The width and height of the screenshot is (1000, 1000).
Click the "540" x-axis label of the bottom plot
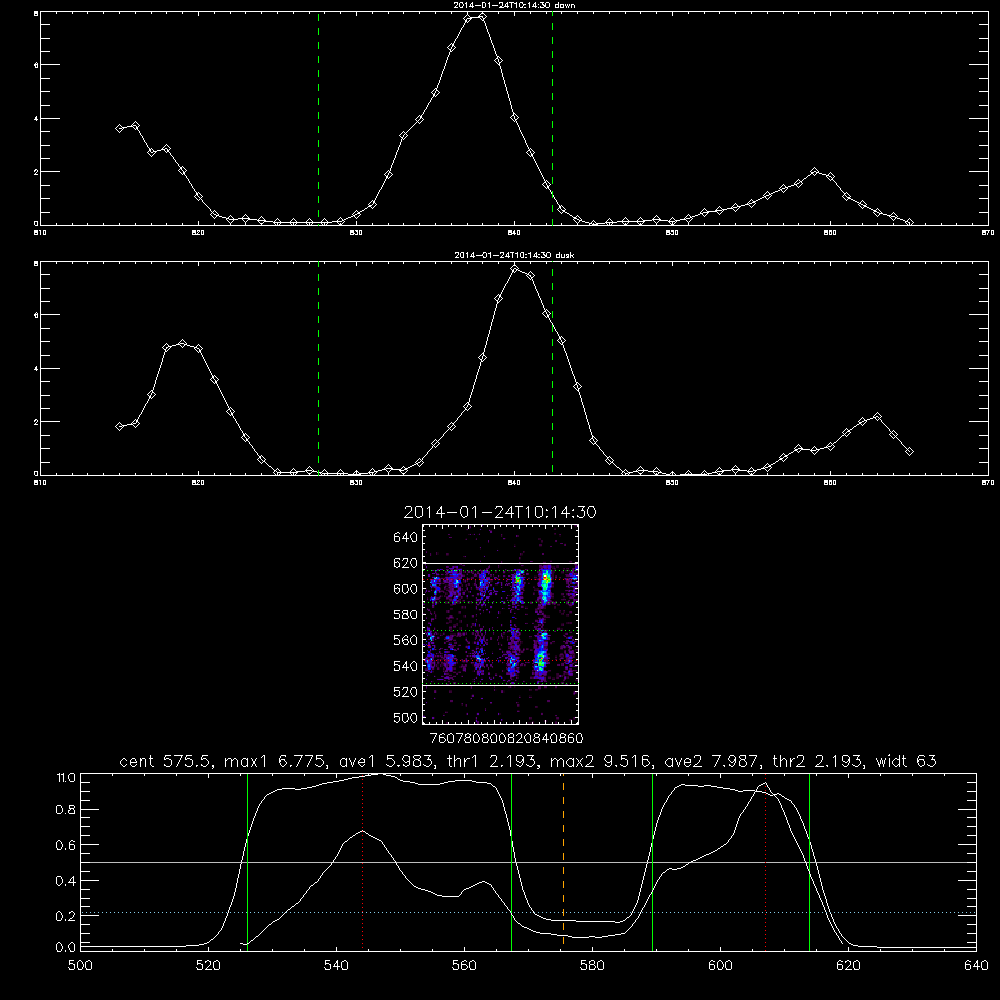click(x=336, y=966)
